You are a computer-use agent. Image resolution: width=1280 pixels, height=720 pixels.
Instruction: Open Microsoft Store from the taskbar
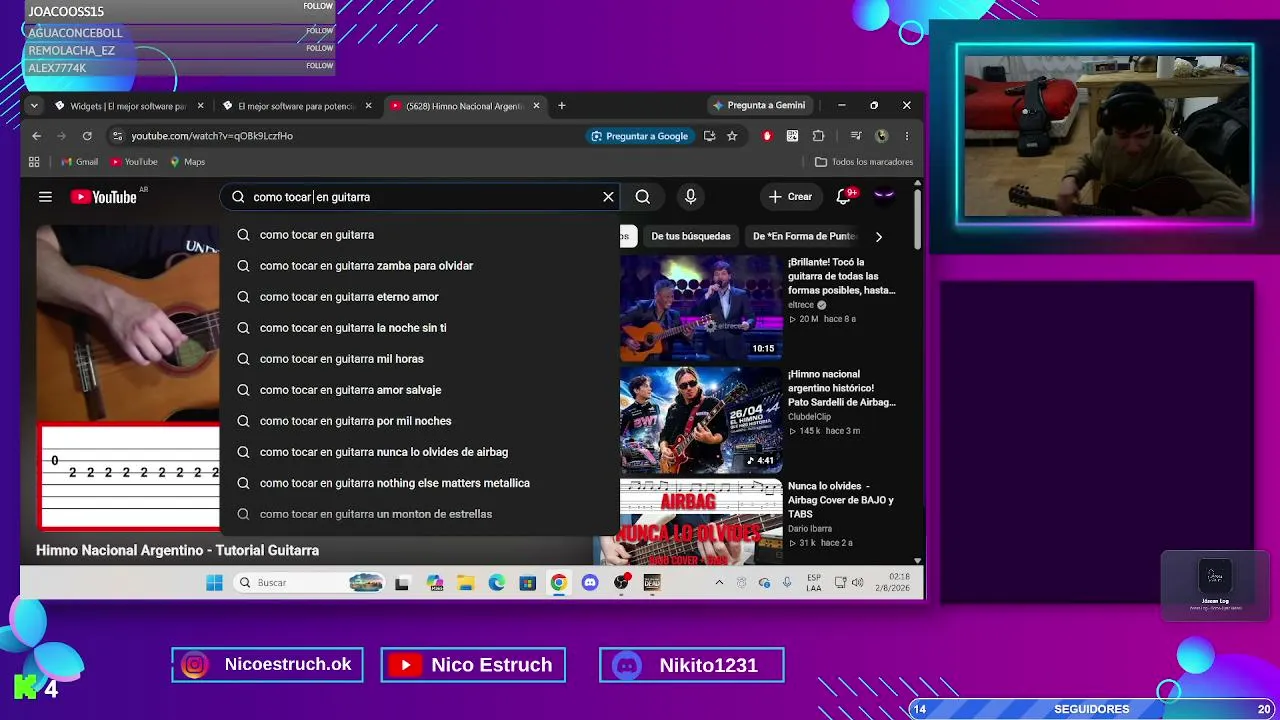[x=528, y=583]
